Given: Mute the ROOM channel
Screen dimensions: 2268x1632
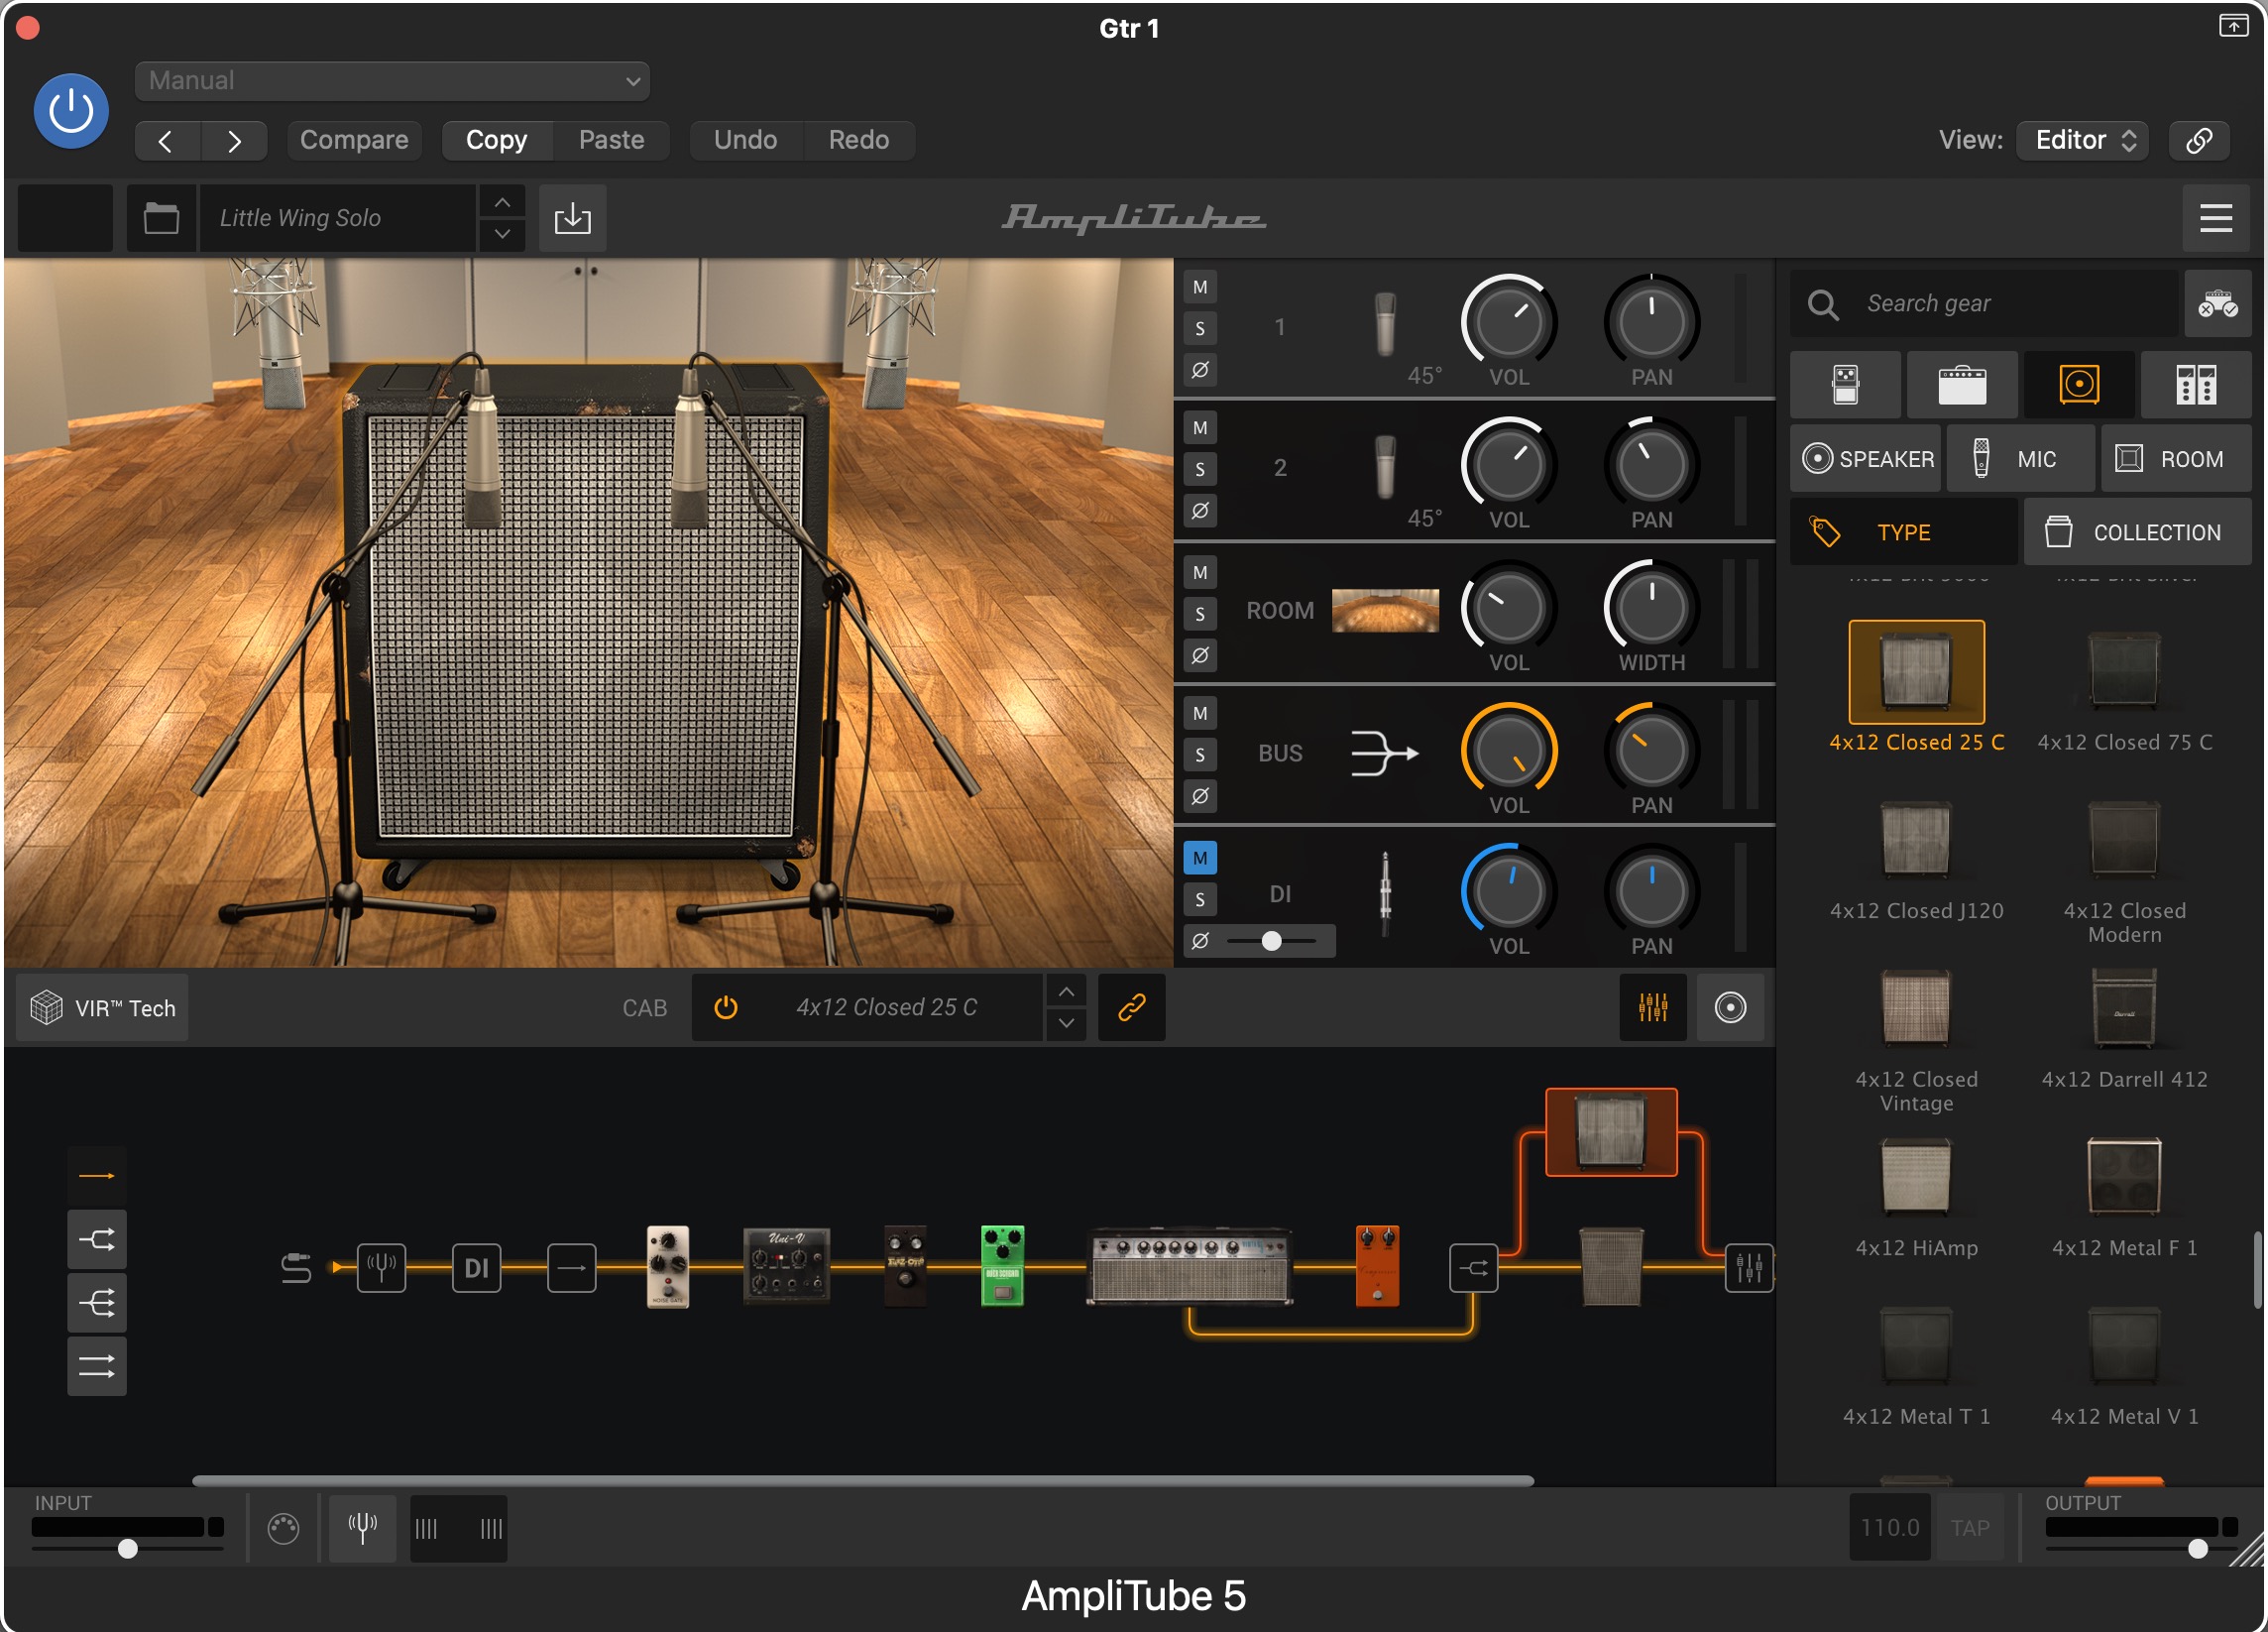Looking at the screenshot, I should 1200,572.
